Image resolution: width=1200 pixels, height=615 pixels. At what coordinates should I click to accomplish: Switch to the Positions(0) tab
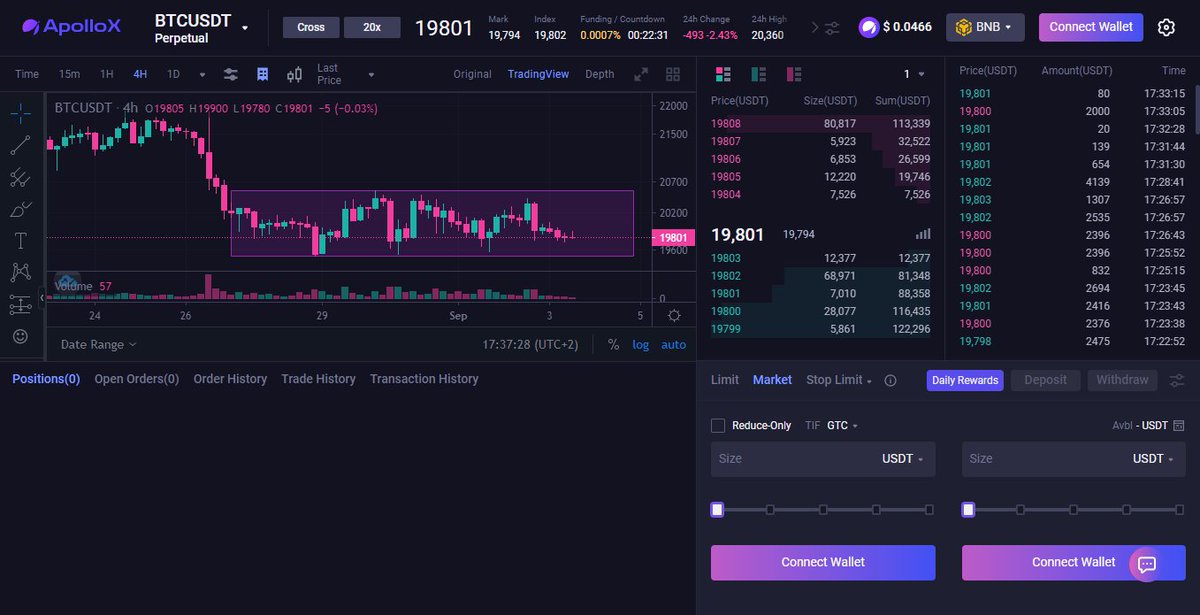46,379
